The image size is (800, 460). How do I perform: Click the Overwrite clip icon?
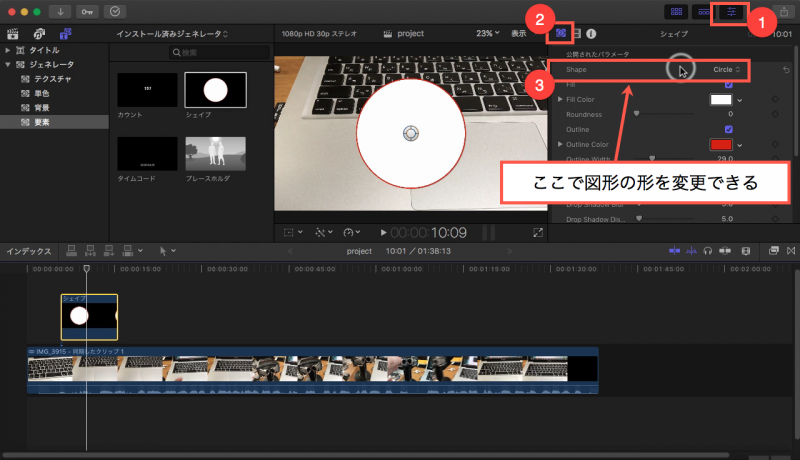(128, 251)
